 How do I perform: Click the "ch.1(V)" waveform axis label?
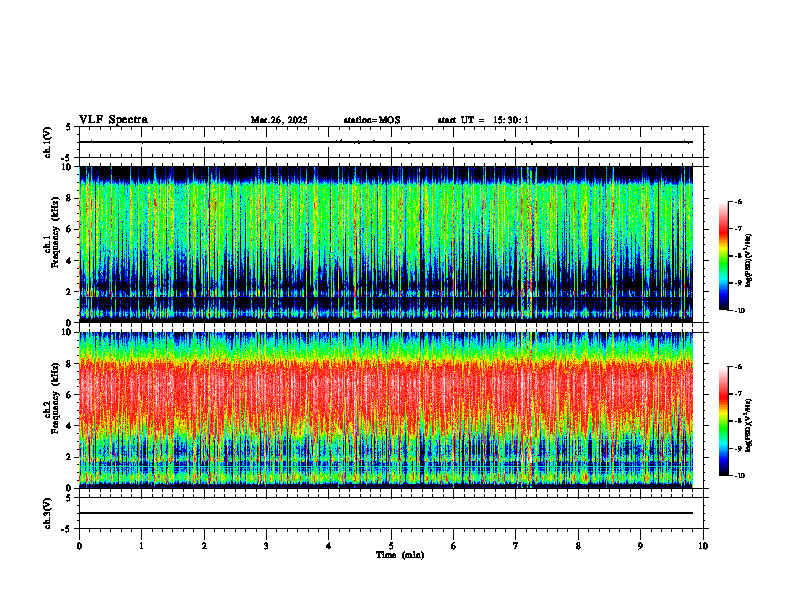48,142
